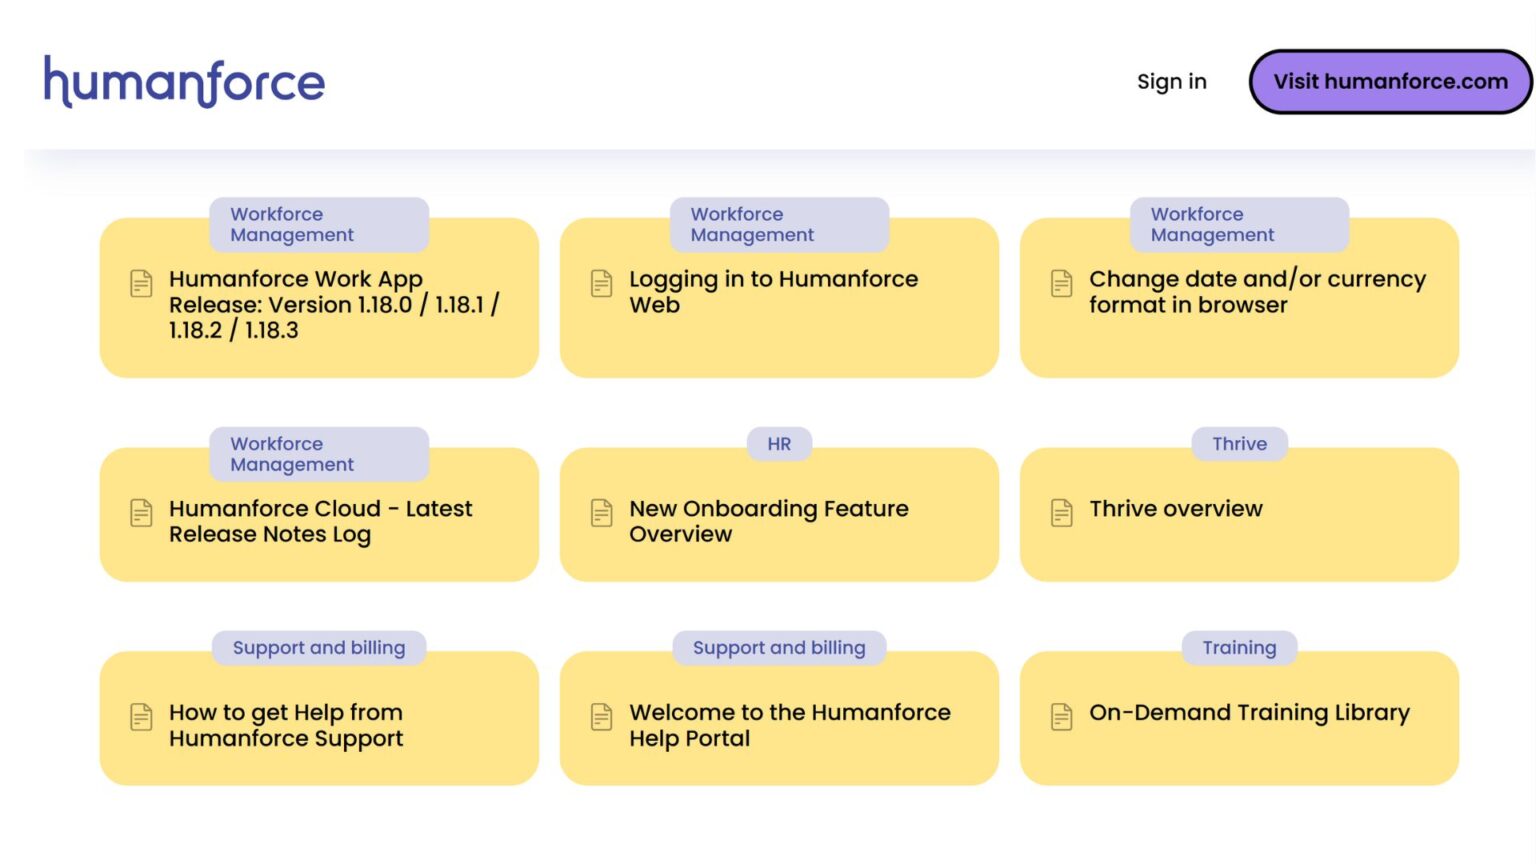Click the article icon on the Thrive overview card
The height and width of the screenshot is (864, 1536).
(1061, 513)
